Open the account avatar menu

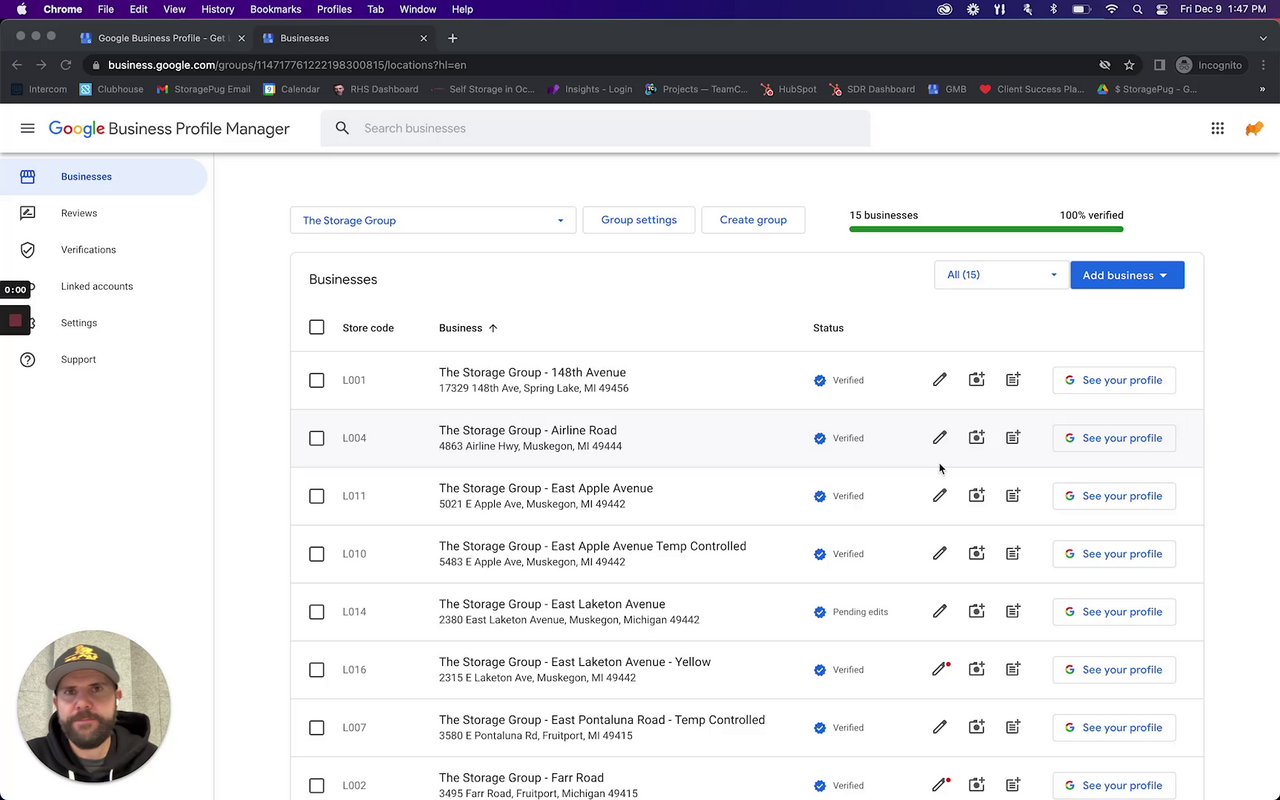pos(1254,128)
